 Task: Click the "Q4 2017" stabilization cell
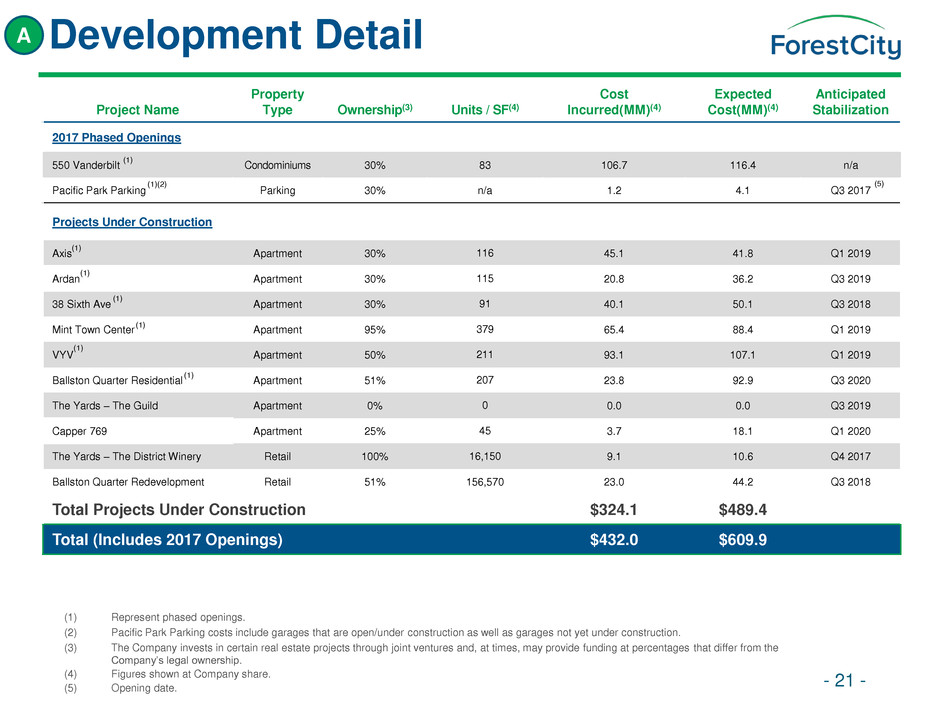click(850, 456)
